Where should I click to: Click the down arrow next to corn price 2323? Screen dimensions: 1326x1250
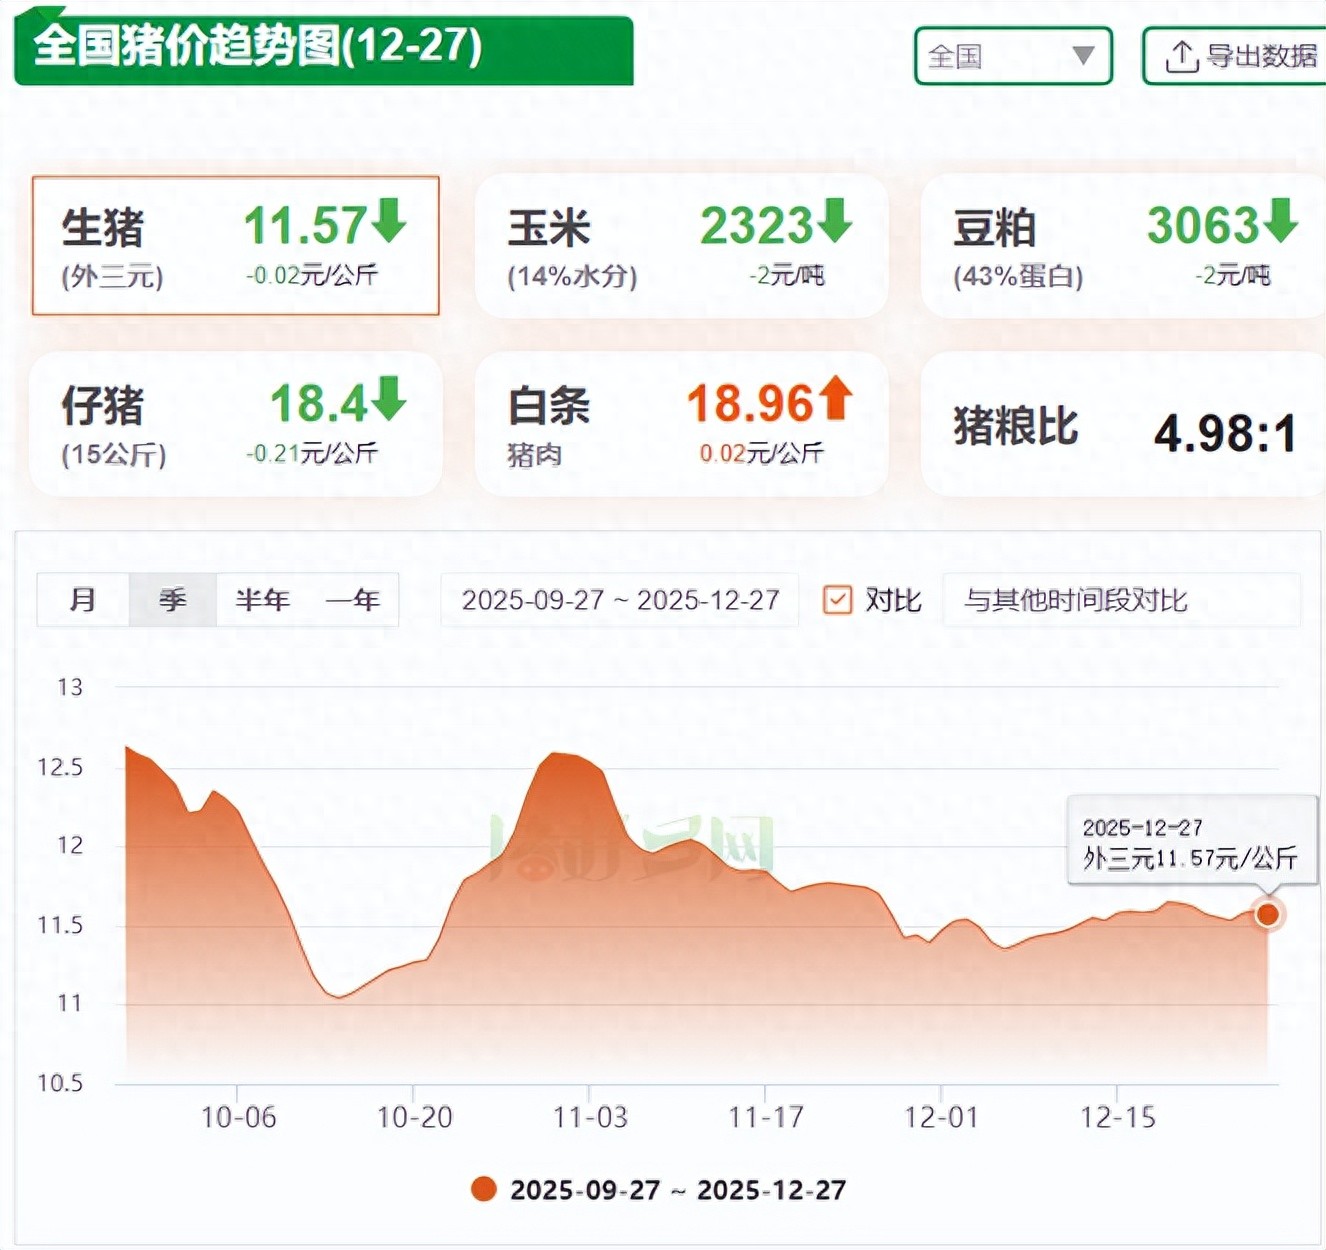834,221
